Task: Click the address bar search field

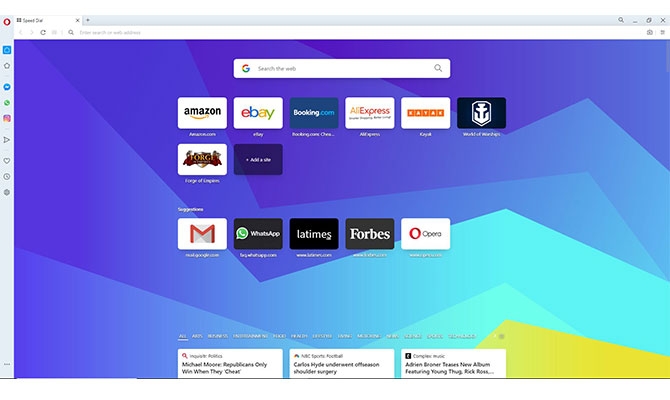Action: pos(359,32)
